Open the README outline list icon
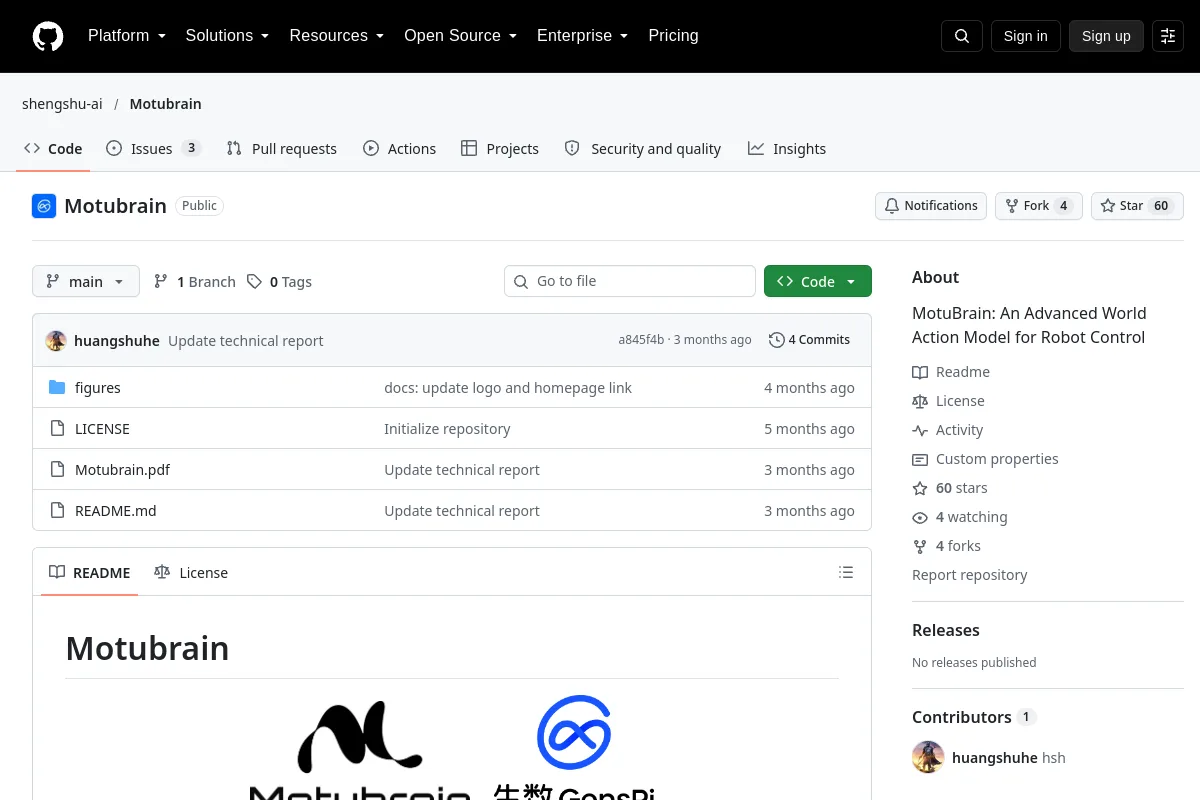The image size is (1200, 800). 846,573
